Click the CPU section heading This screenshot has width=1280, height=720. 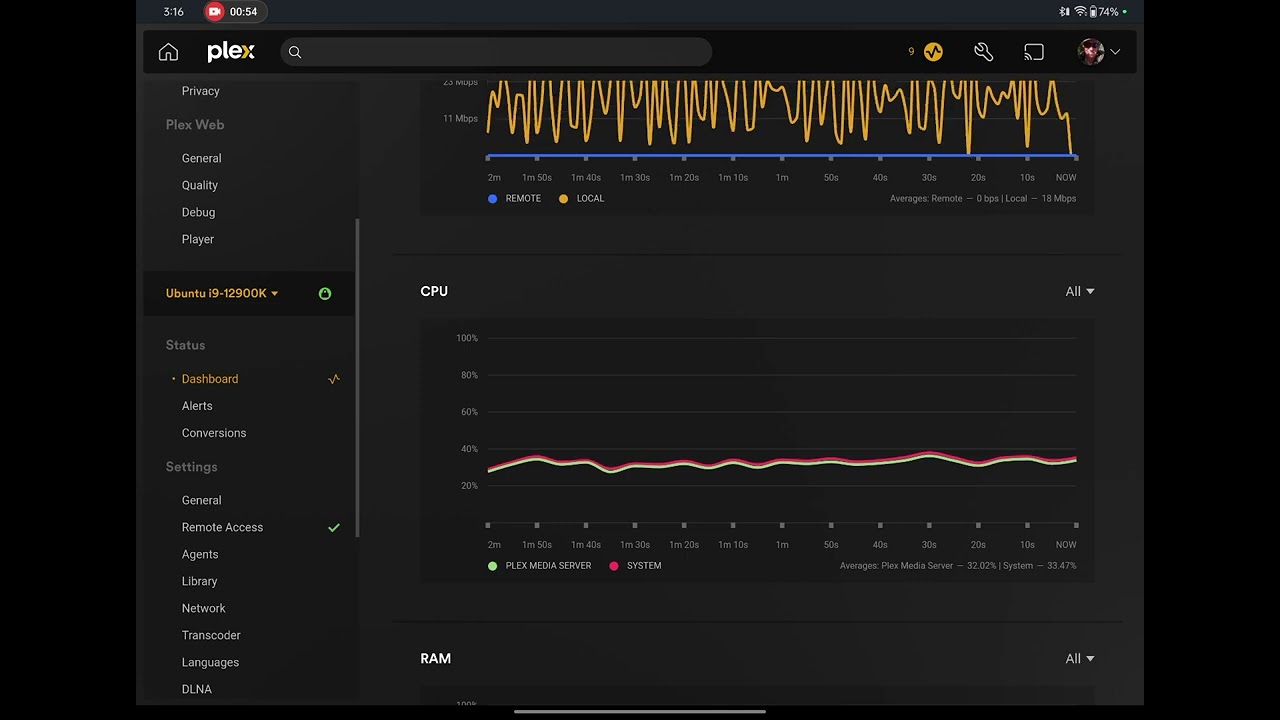(x=434, y=291)
